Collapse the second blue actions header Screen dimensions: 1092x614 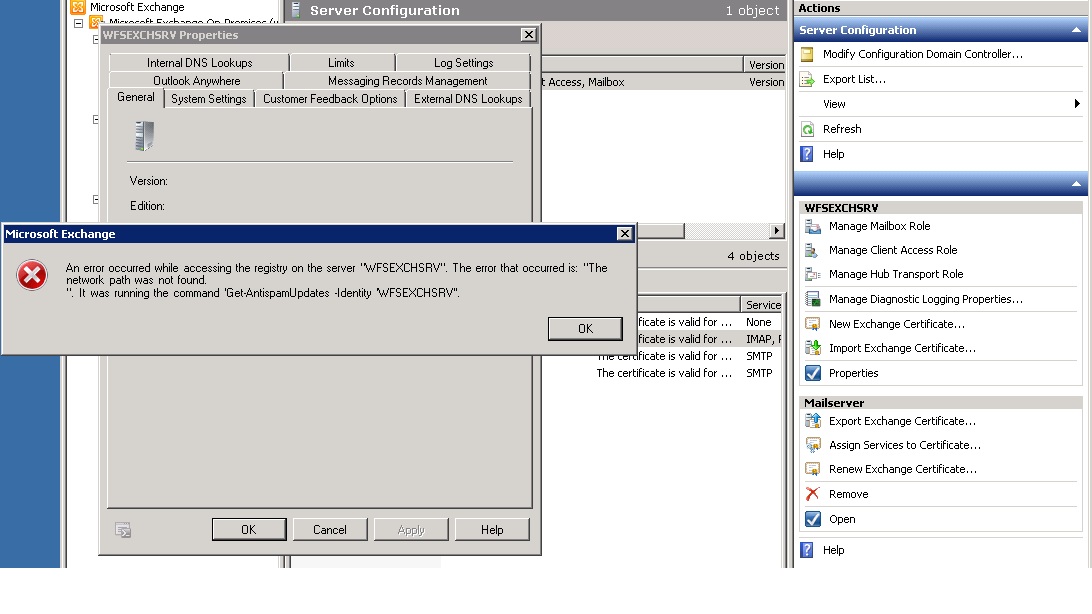point(1076,184)
